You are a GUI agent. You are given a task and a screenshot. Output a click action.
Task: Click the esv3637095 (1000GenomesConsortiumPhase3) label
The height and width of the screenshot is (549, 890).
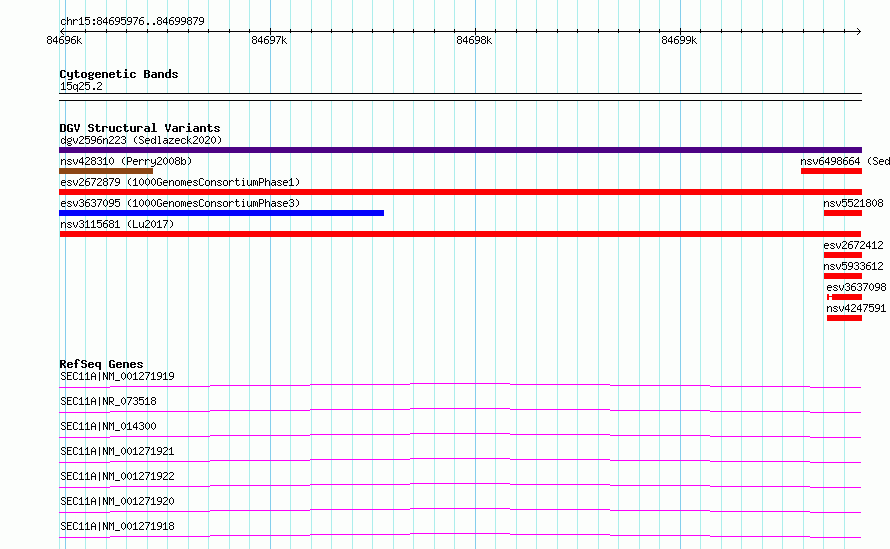click(180, 203)
